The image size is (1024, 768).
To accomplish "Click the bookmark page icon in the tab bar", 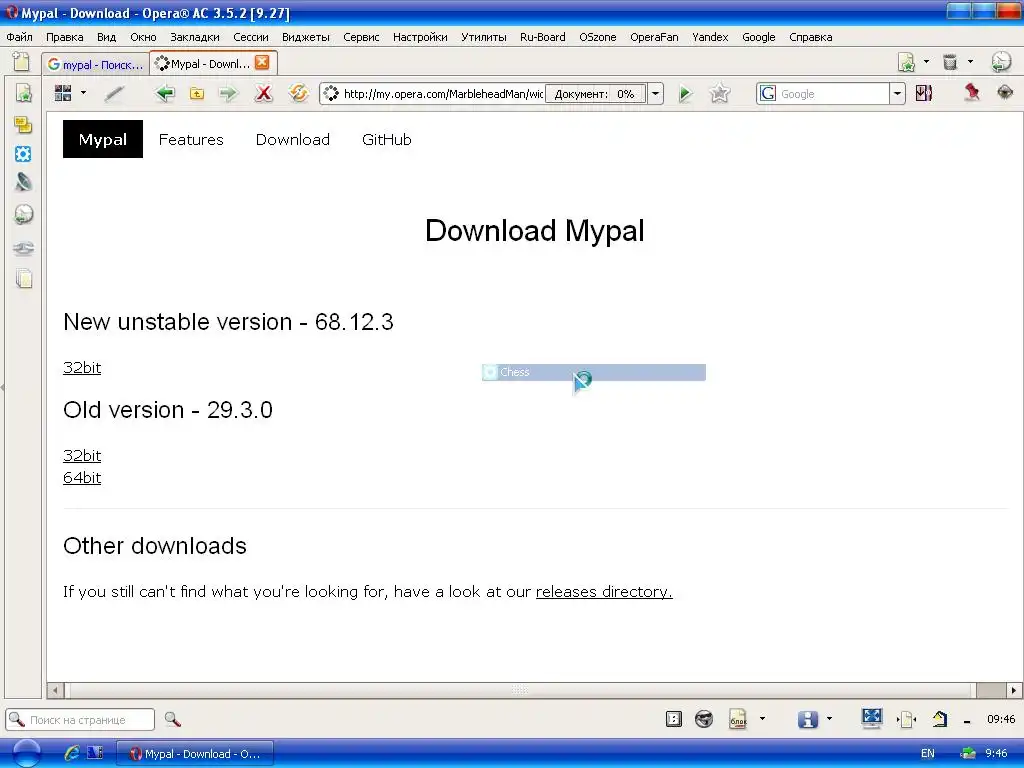I will [x=906, y=62].
